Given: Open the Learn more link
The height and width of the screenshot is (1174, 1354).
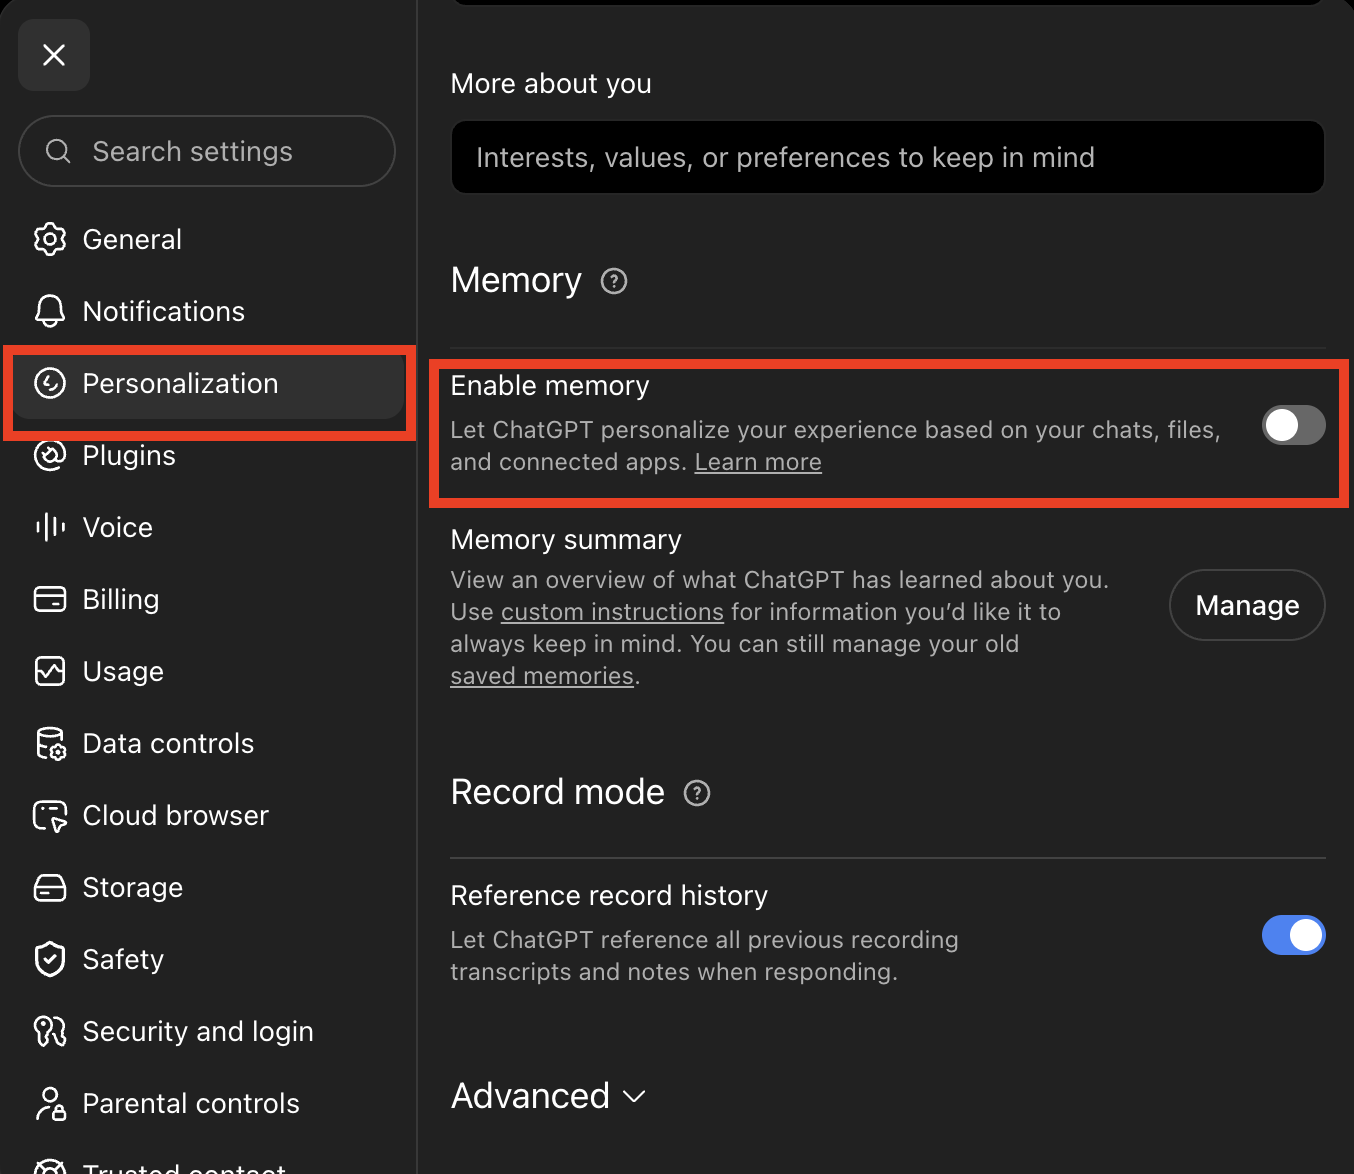Looking at the screenshot, I should point(758,462).
